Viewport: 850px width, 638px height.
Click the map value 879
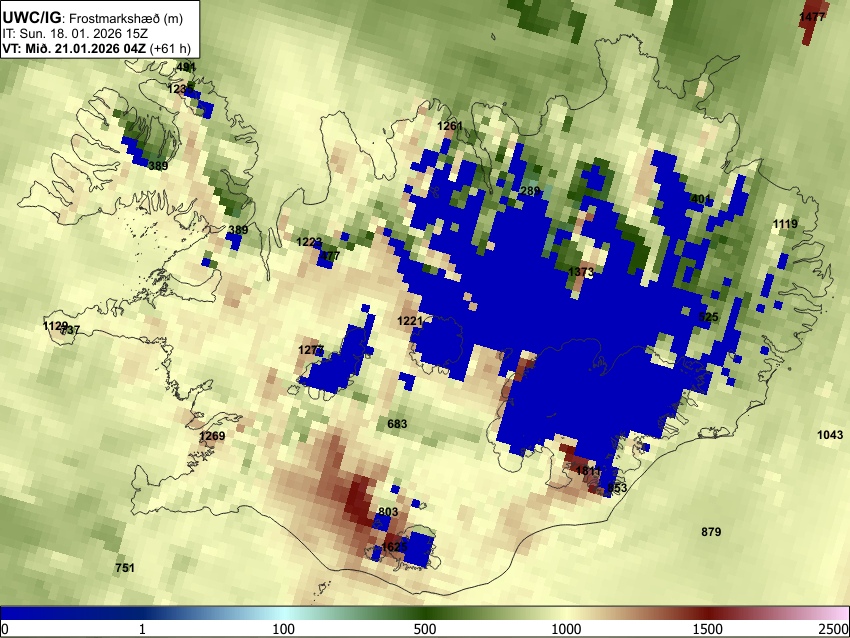[711, 532]
